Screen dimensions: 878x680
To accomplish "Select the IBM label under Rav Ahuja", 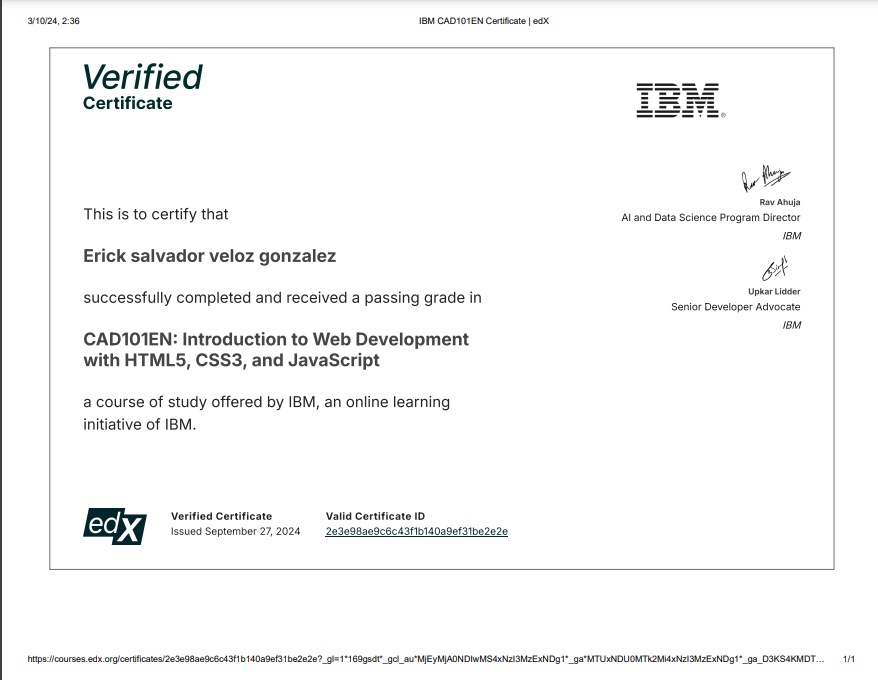I will 793,236.
